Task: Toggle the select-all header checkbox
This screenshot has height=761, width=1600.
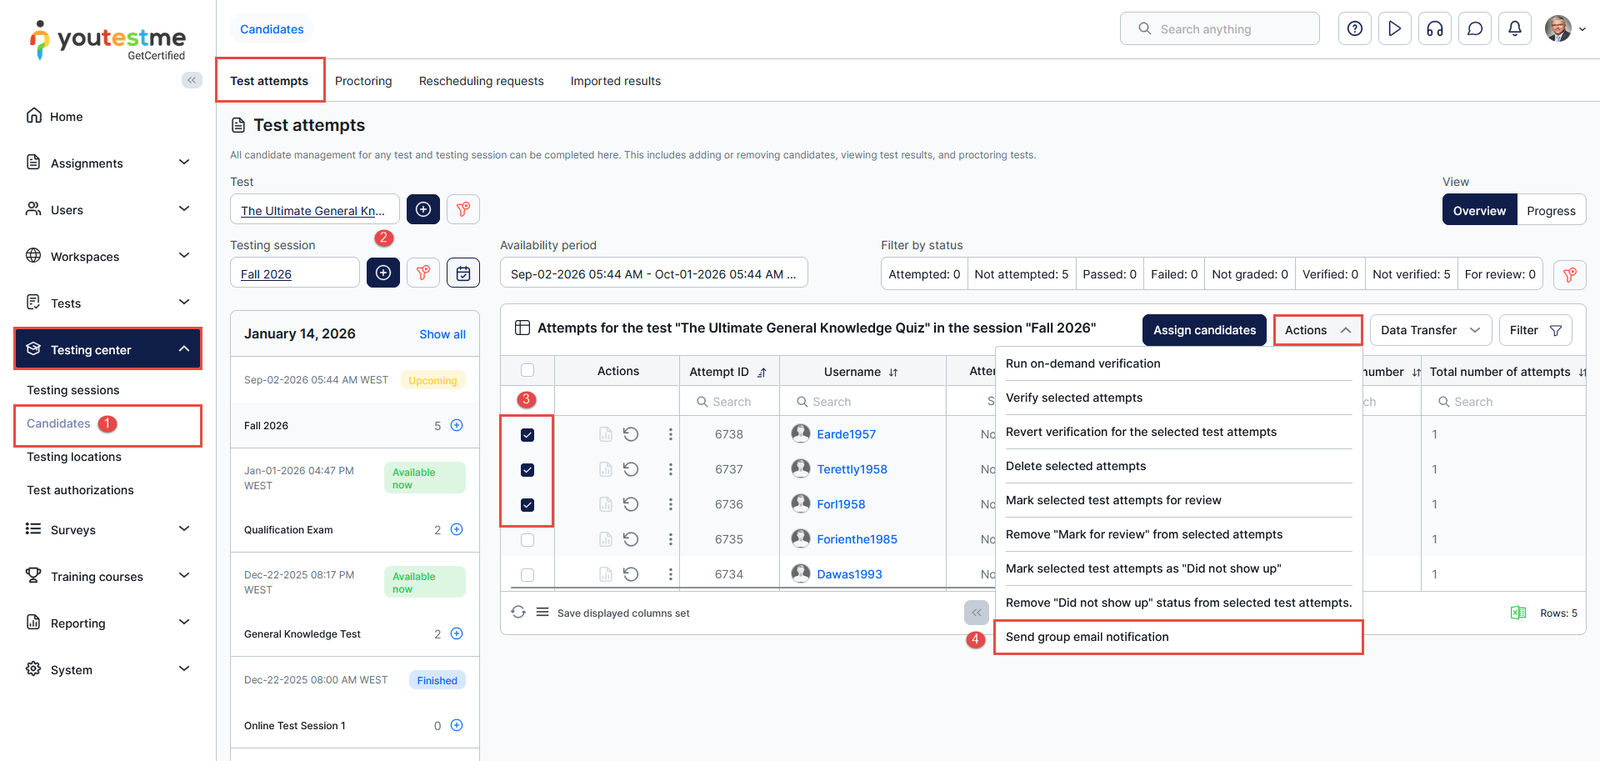Action: (x=528, y=371)
